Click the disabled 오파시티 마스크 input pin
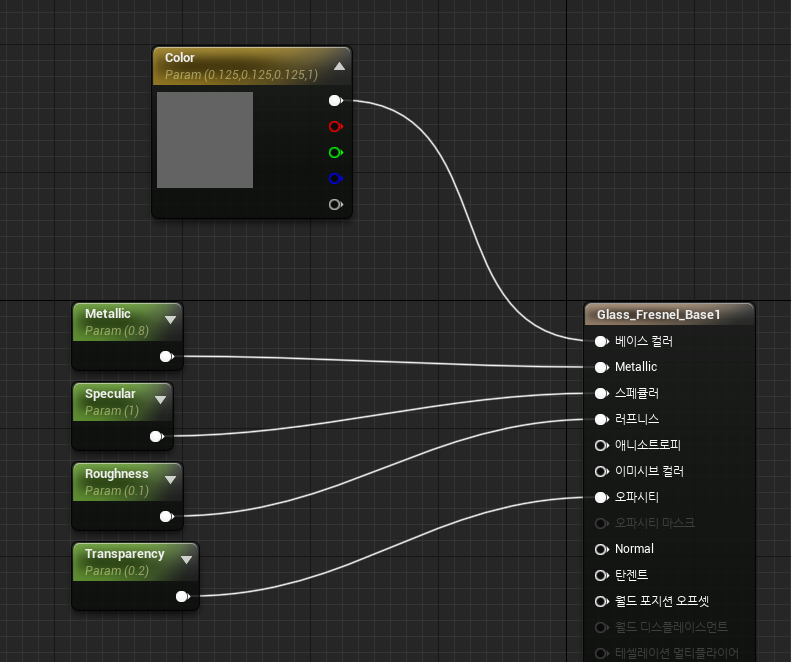The height and width of the screenshot is (662, 791). coord(601,523)
